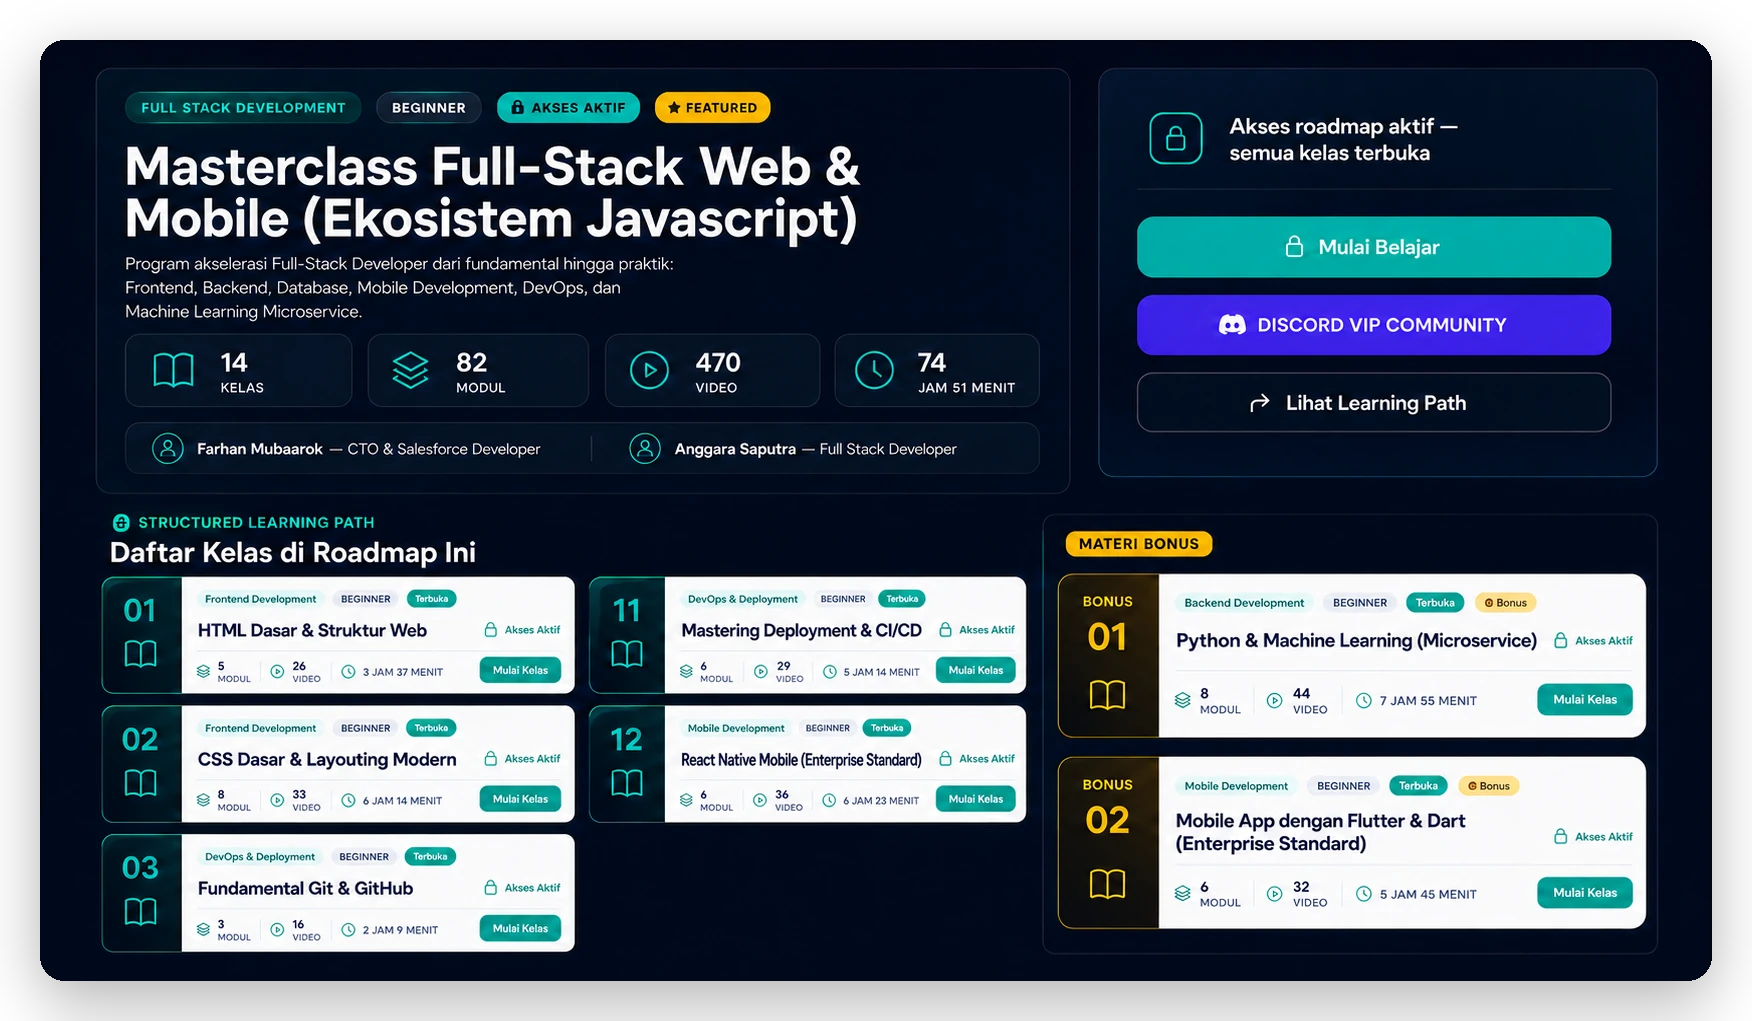
Task: Click the play circle icon beside 470 VIDEO
Action: (x=649, y=370)
